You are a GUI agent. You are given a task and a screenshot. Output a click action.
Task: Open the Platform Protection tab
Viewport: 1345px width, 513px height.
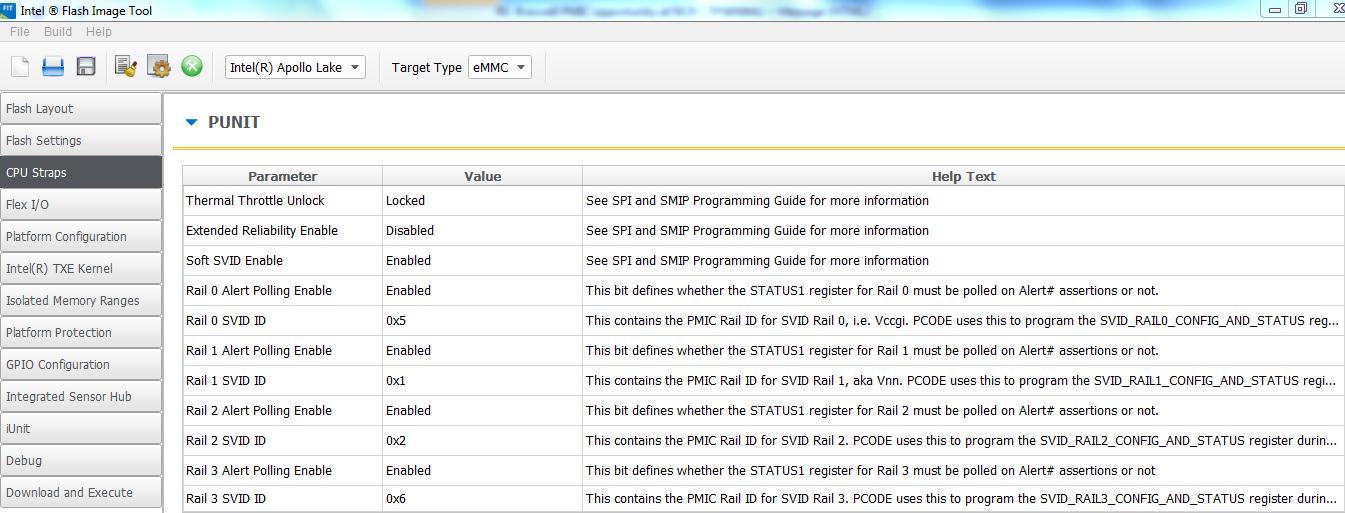pyautogui.click(x=81, y=333)
